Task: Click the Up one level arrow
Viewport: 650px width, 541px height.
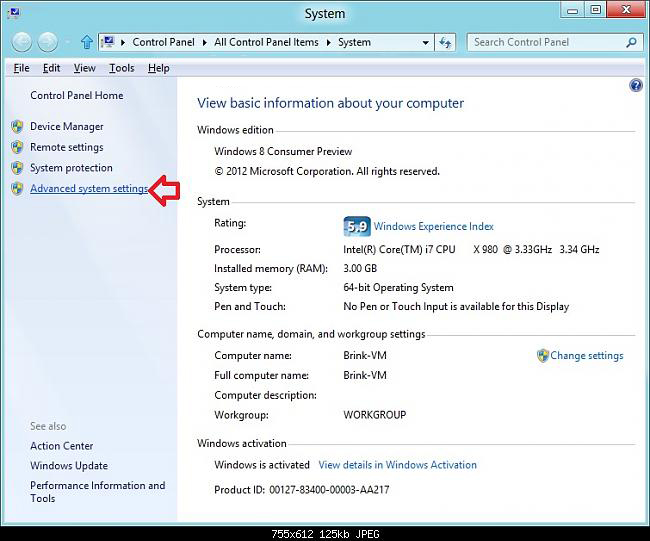Action: (87, 42)
